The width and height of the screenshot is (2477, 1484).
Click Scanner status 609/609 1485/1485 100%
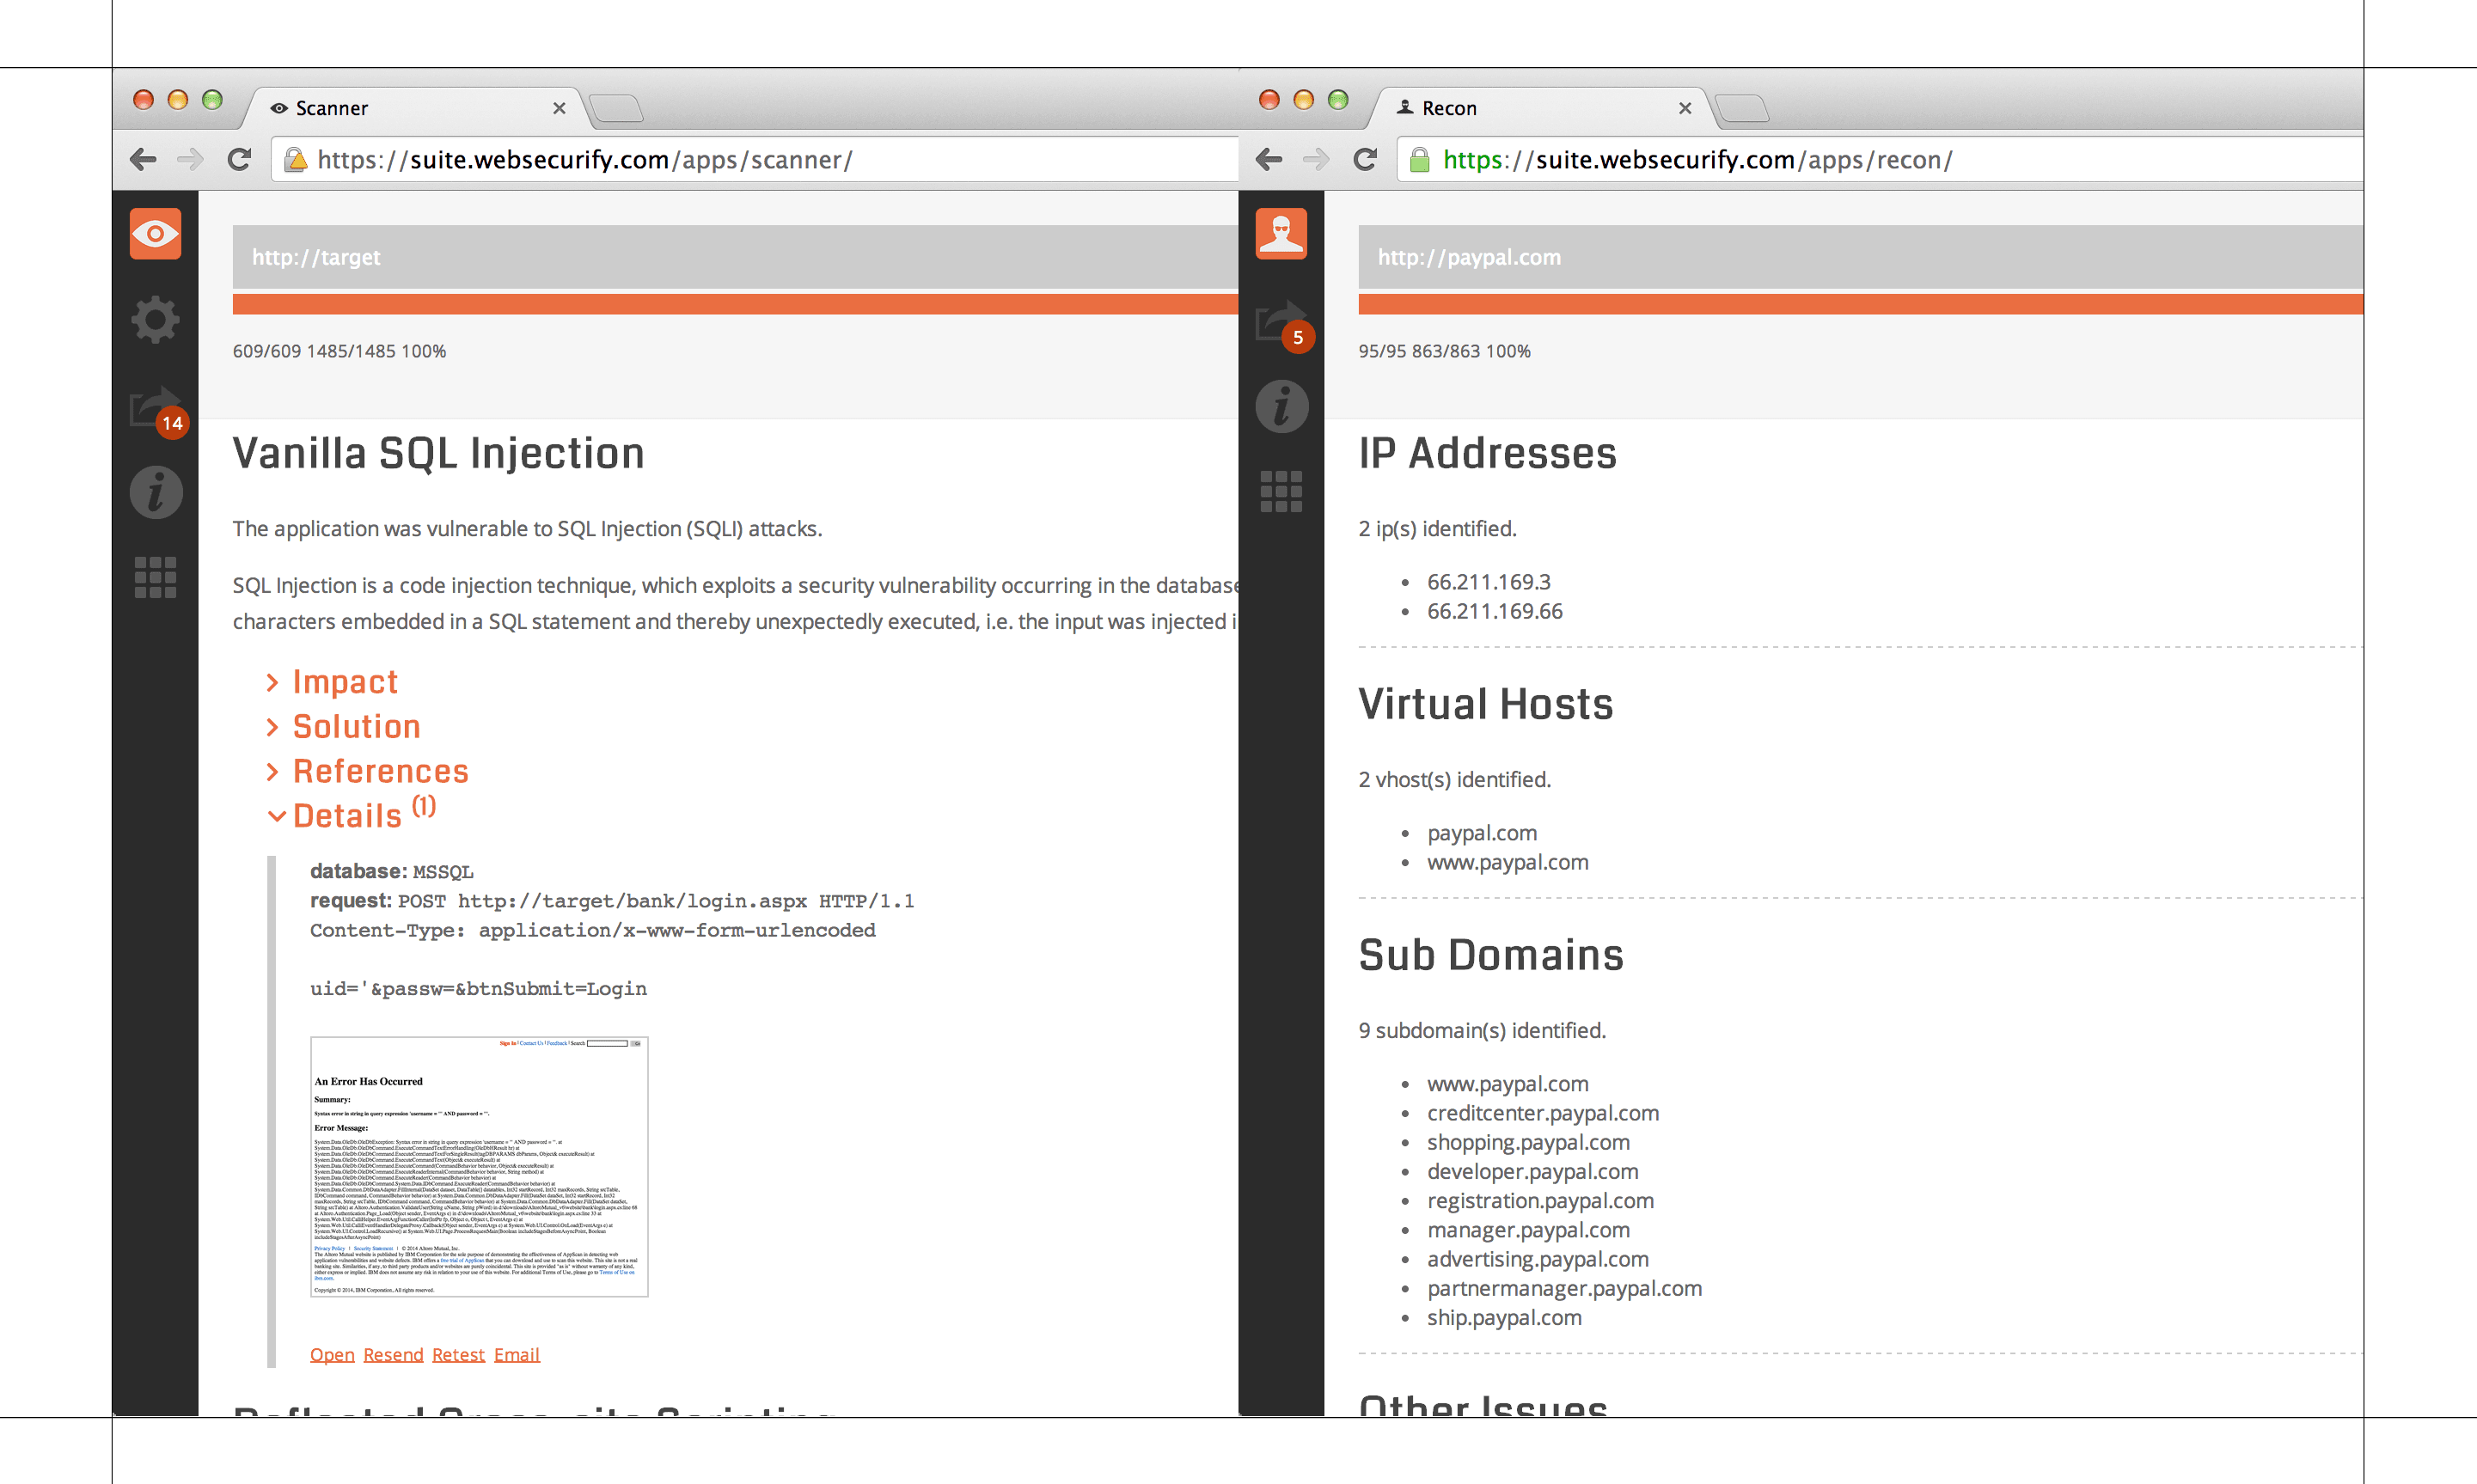(x=339, y=351)
